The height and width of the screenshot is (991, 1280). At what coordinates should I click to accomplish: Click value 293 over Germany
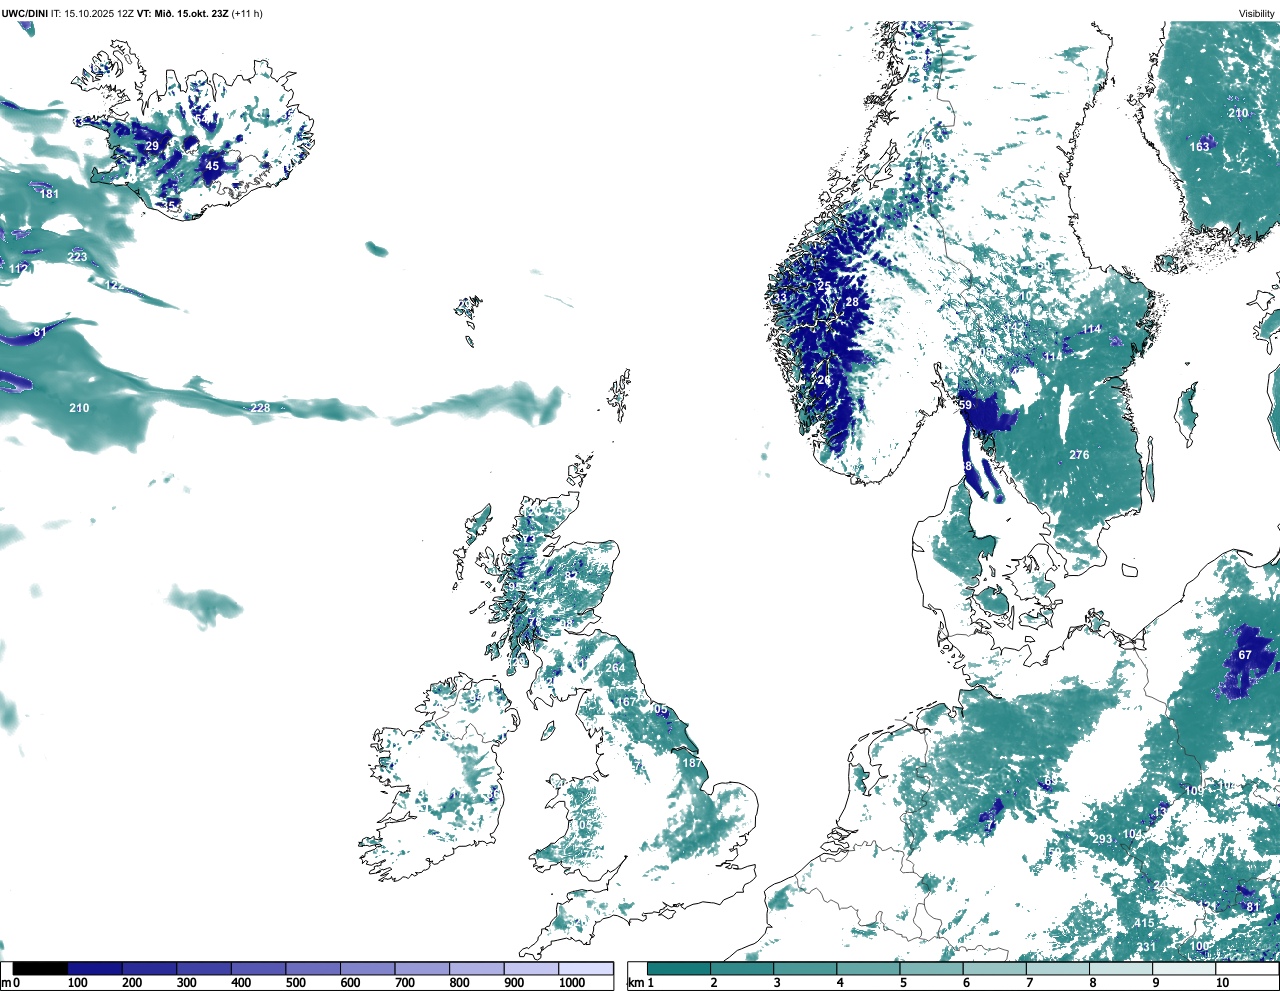(x=1102, y=840)
